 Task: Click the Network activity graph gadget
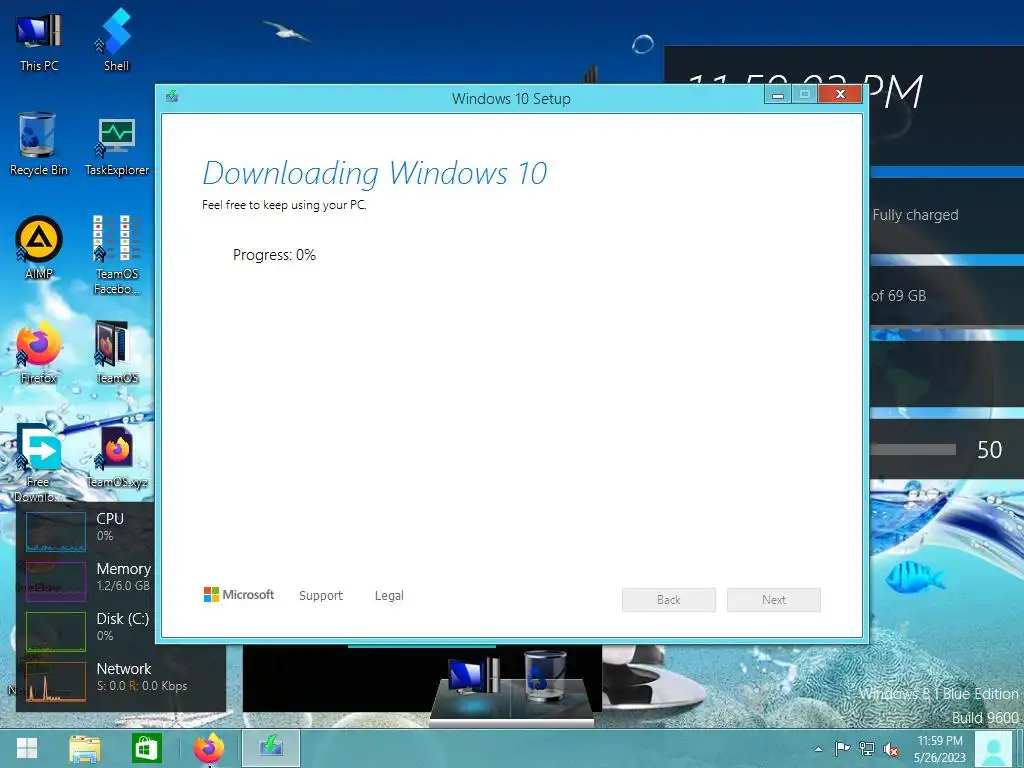(x=56, y=682)
